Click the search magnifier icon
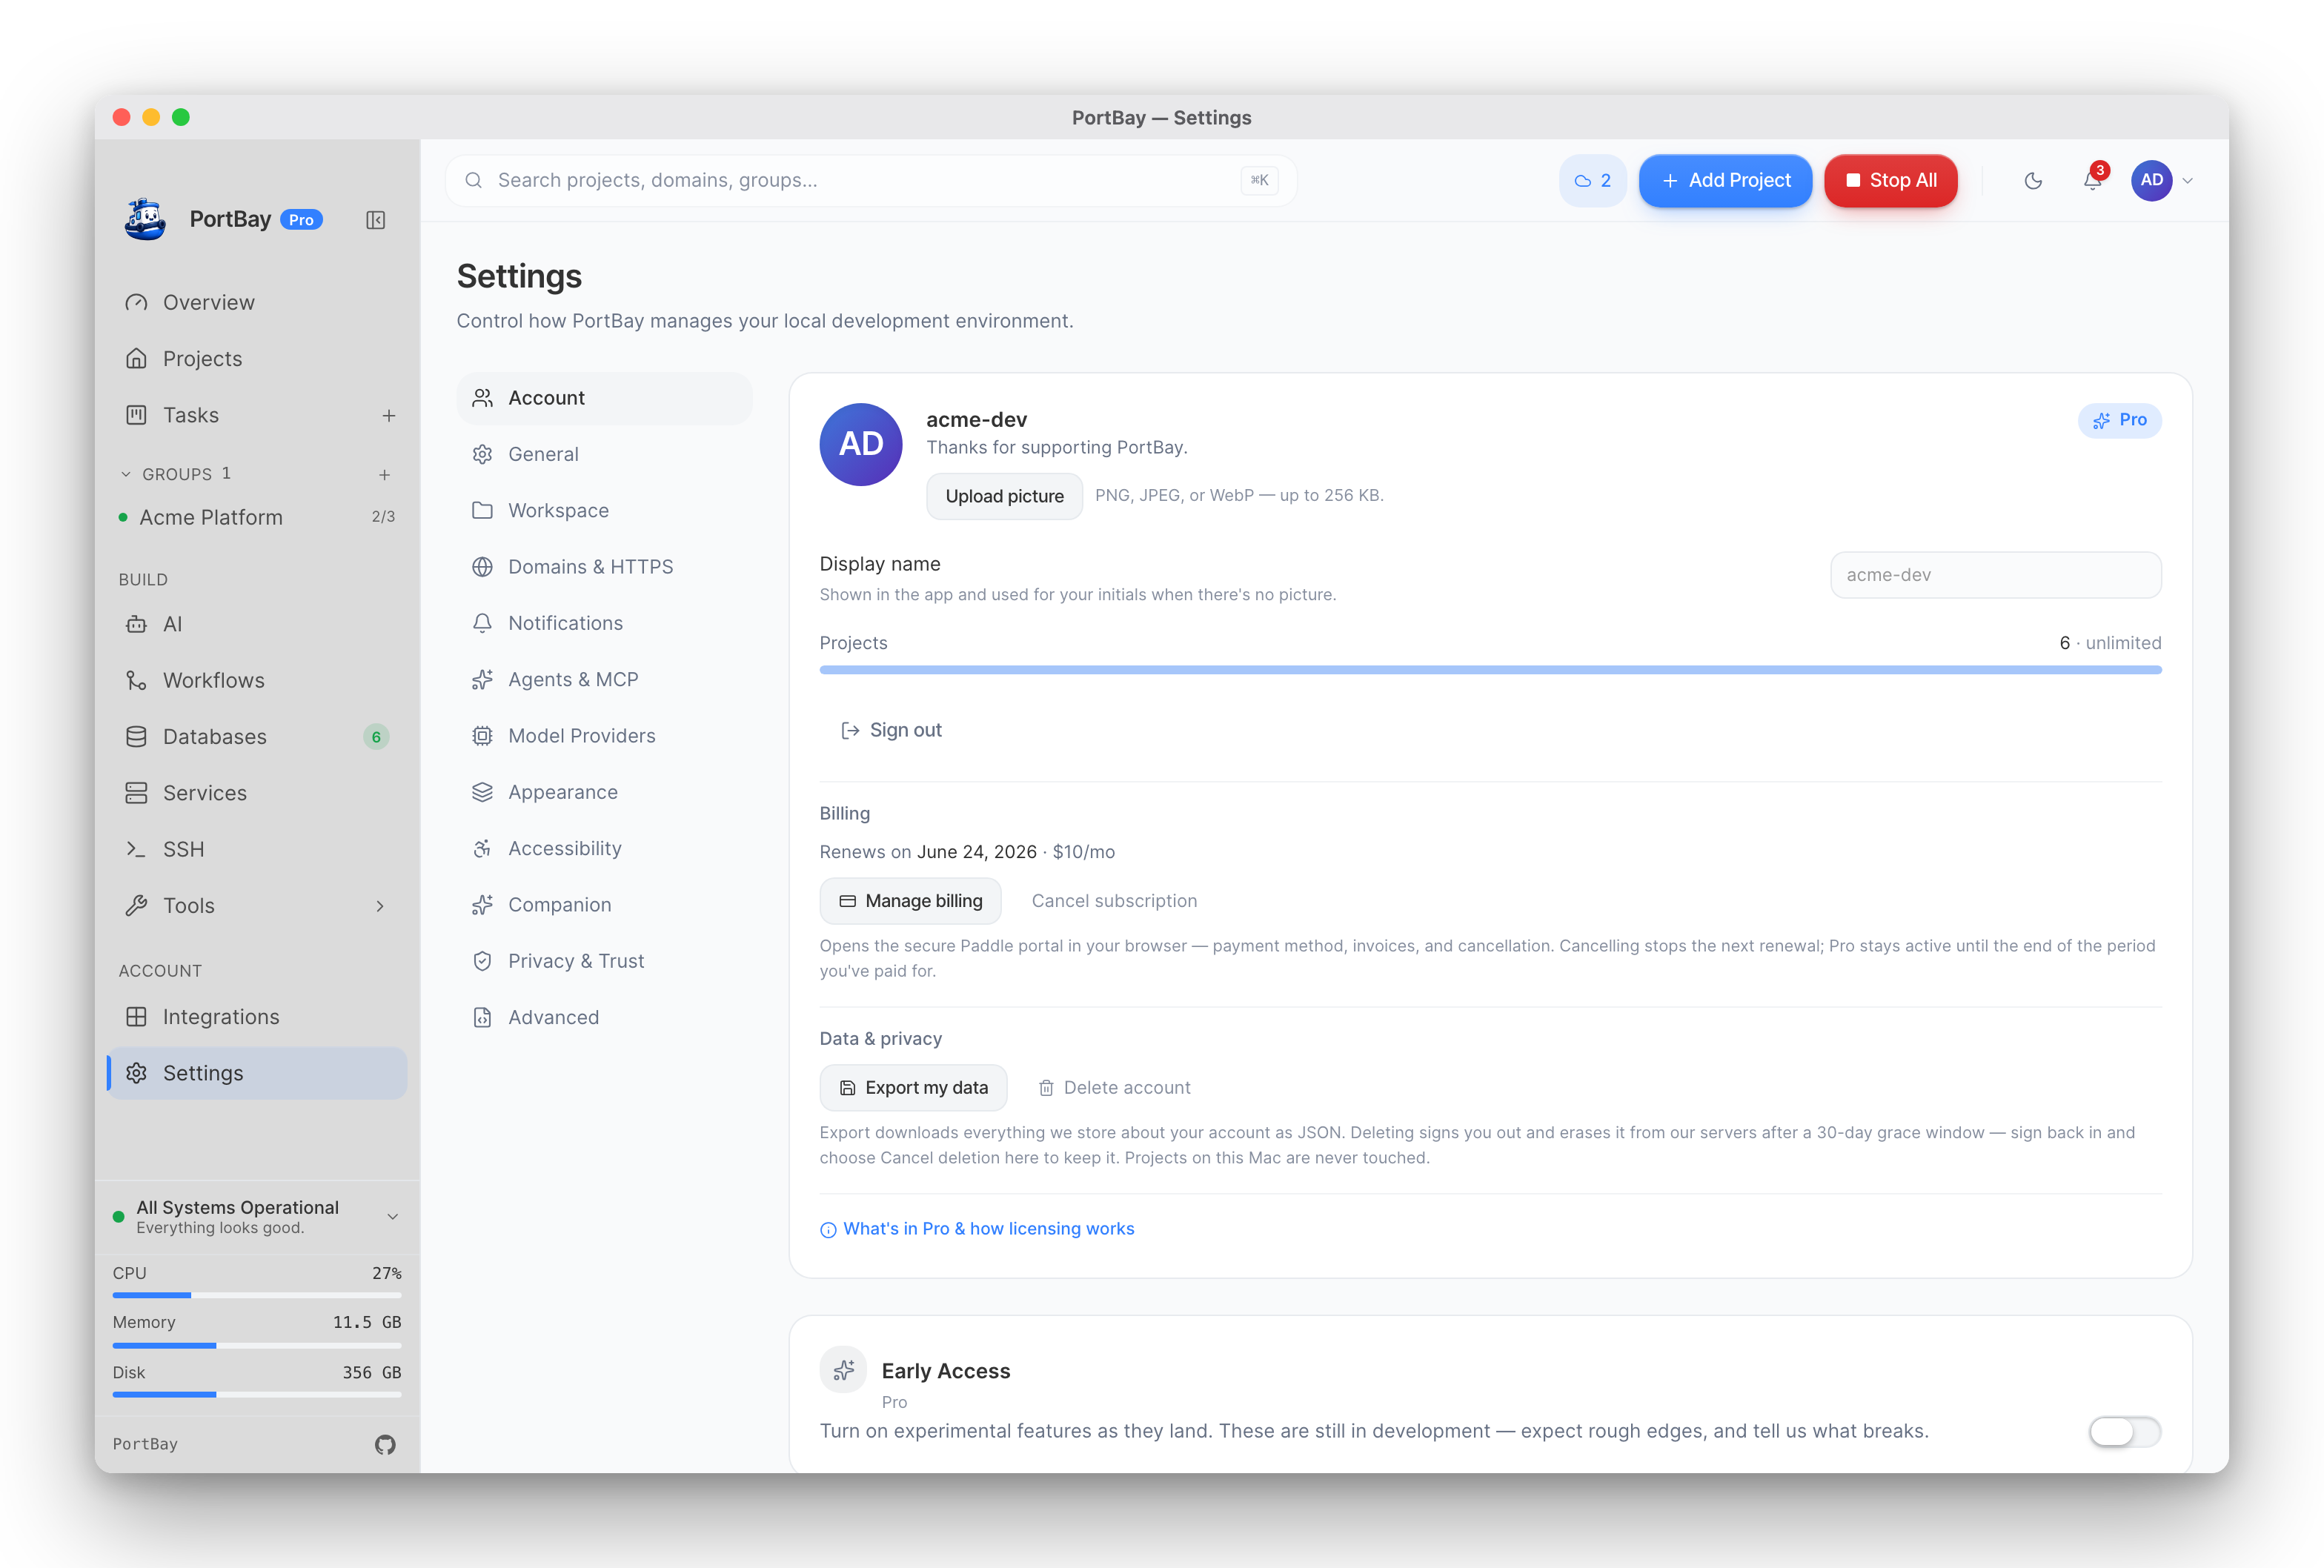This screenshot has width=2324, height=1568. (474, 181)
